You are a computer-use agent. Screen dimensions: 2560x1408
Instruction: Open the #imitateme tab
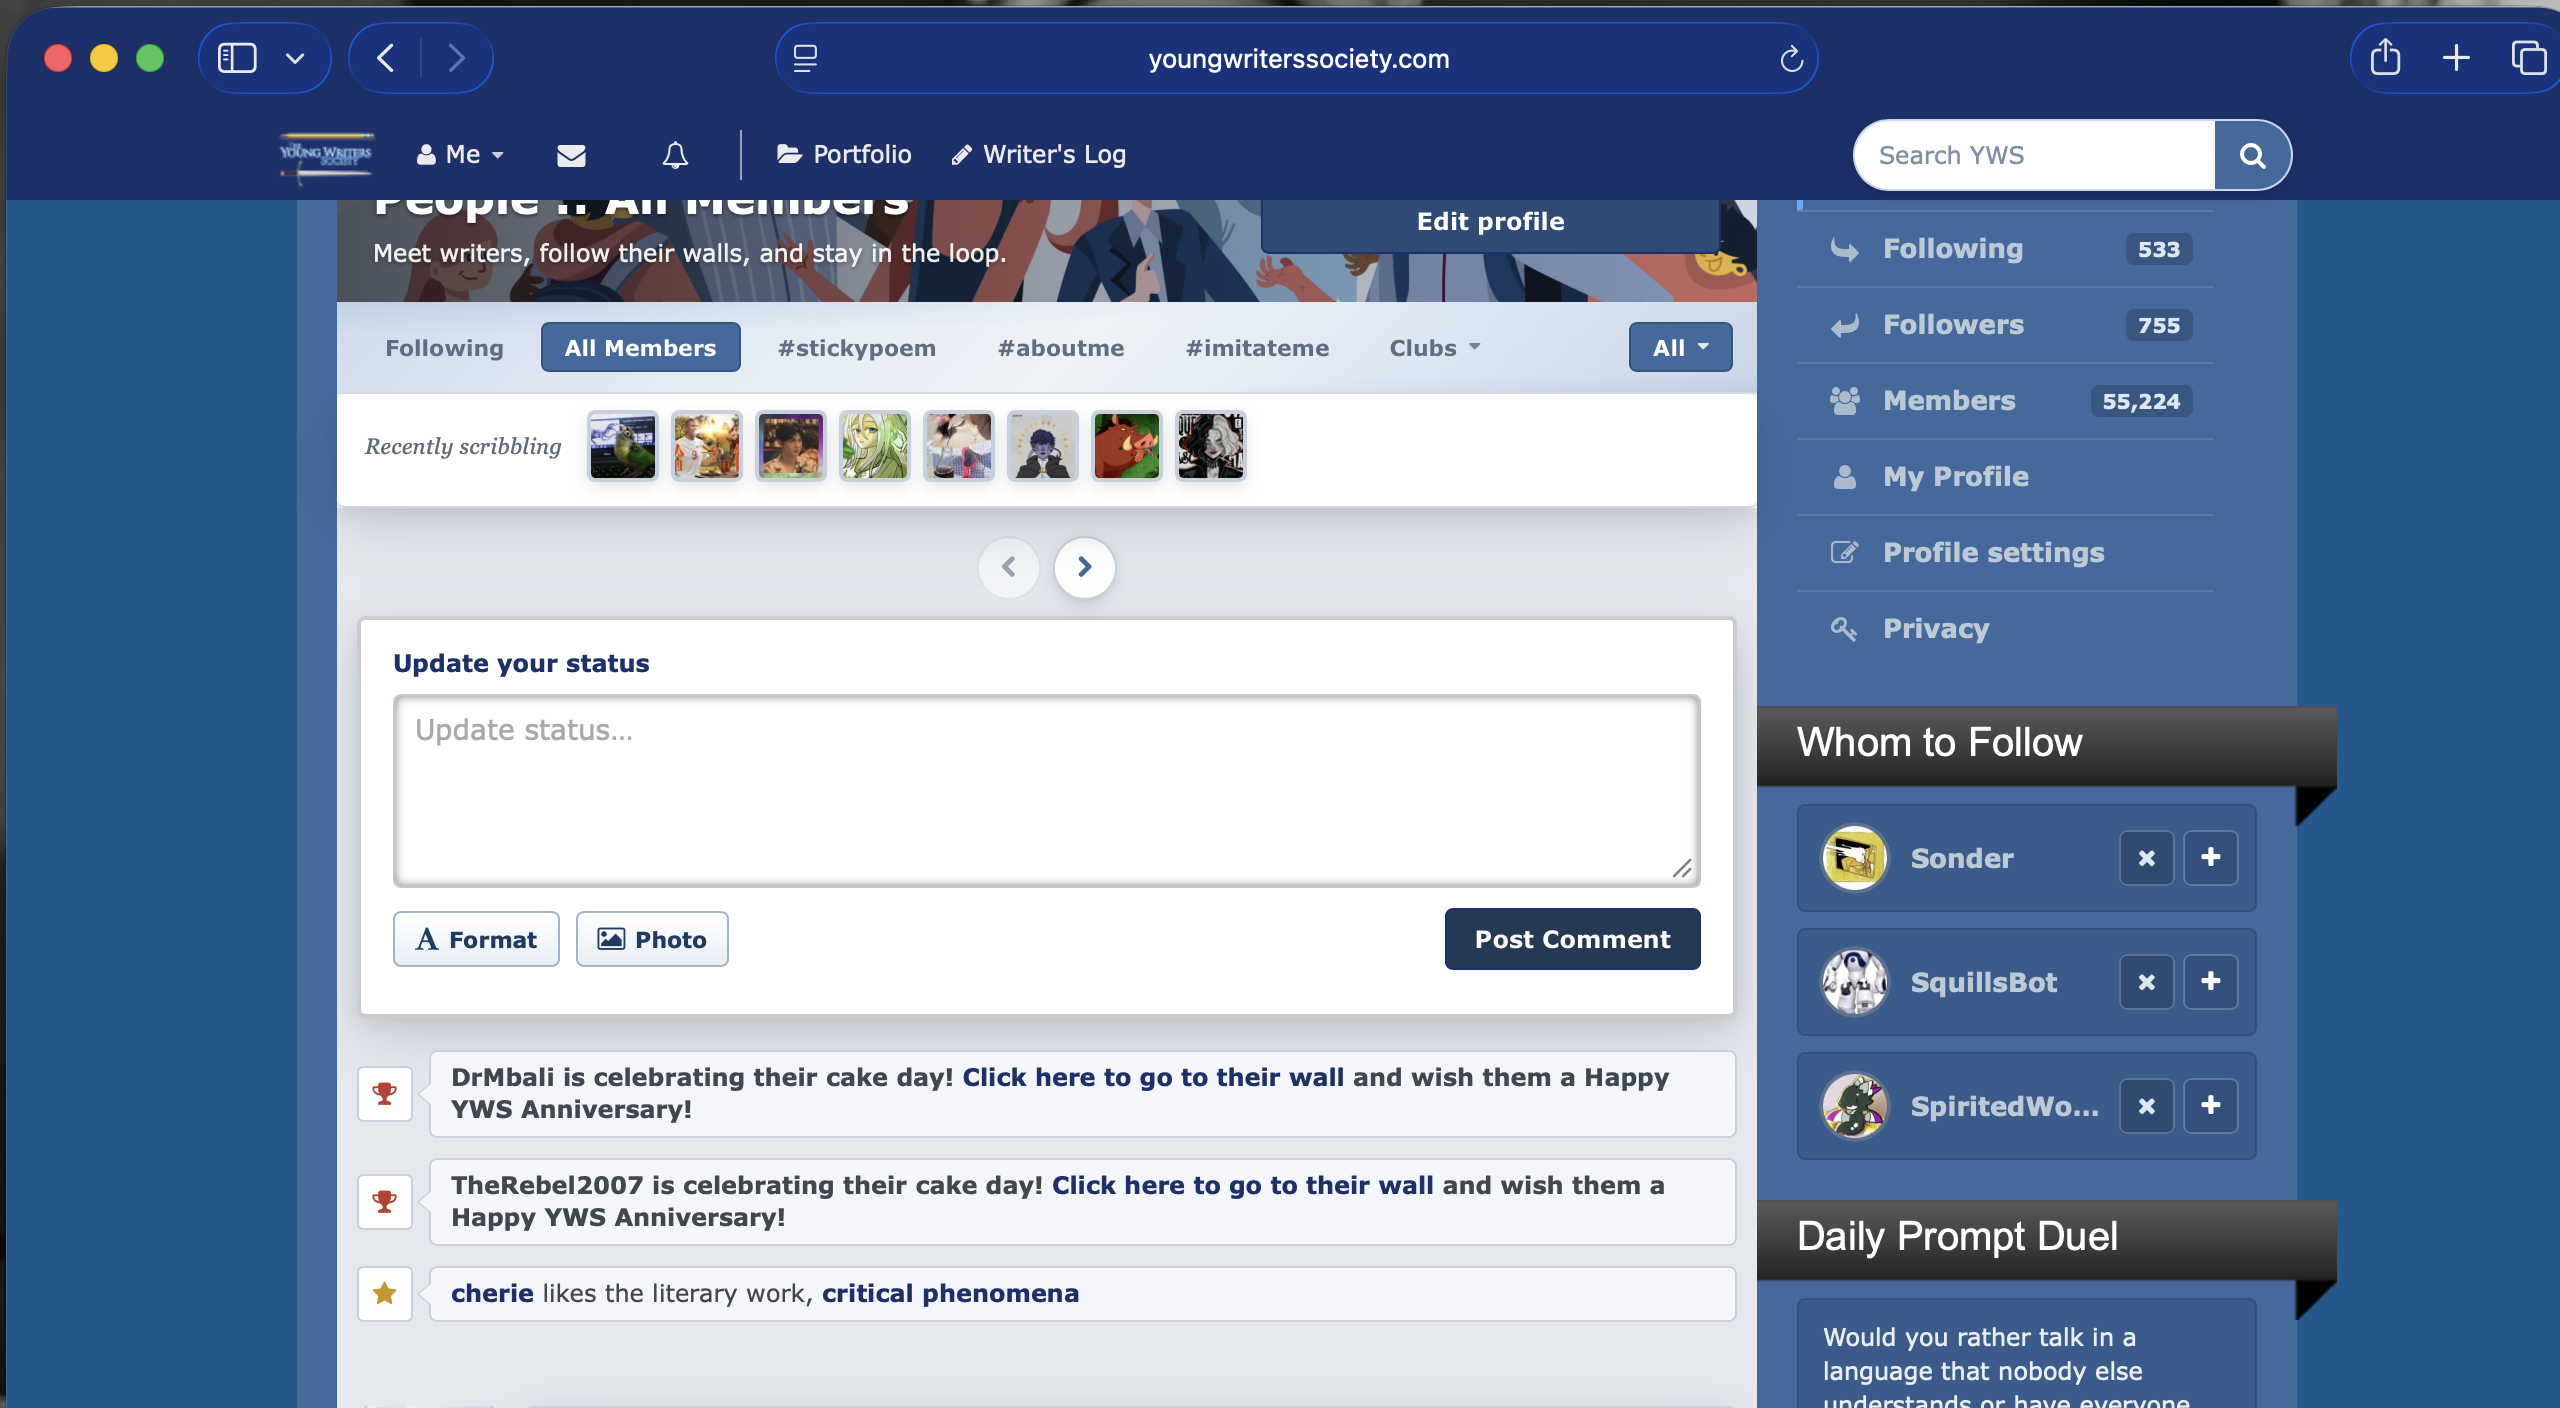1257,348
